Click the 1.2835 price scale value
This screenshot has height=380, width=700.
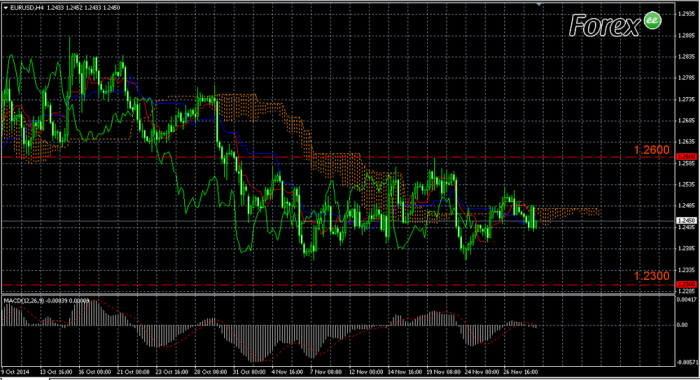pos(686,57)
